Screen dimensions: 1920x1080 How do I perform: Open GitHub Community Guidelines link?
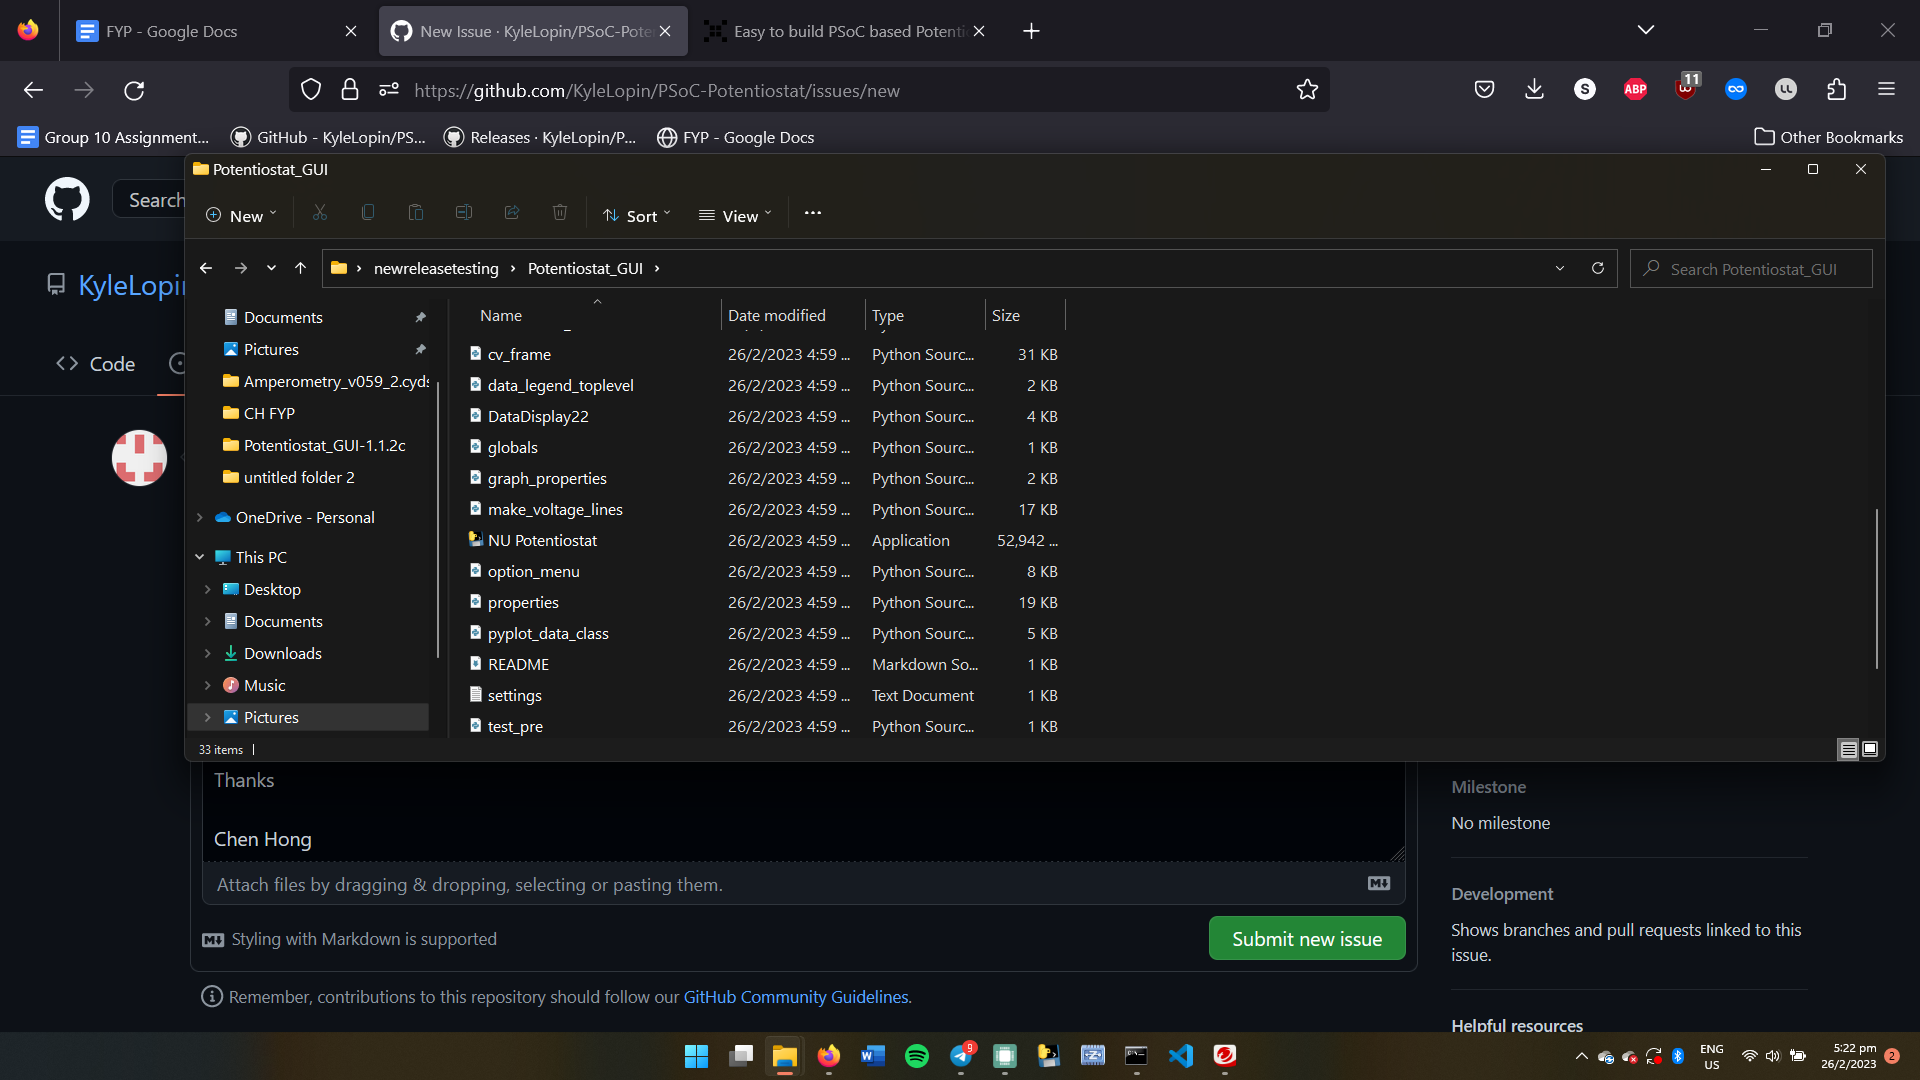796,997
